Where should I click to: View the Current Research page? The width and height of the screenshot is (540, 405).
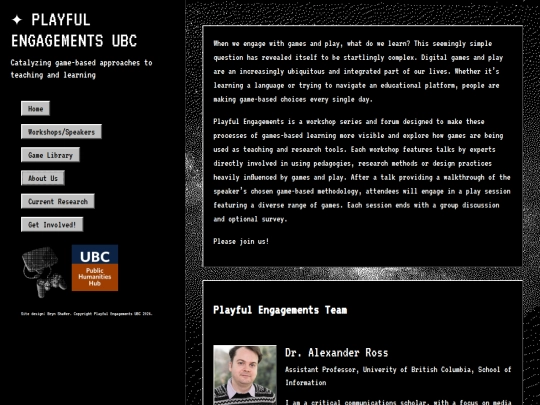pos(58,201)
